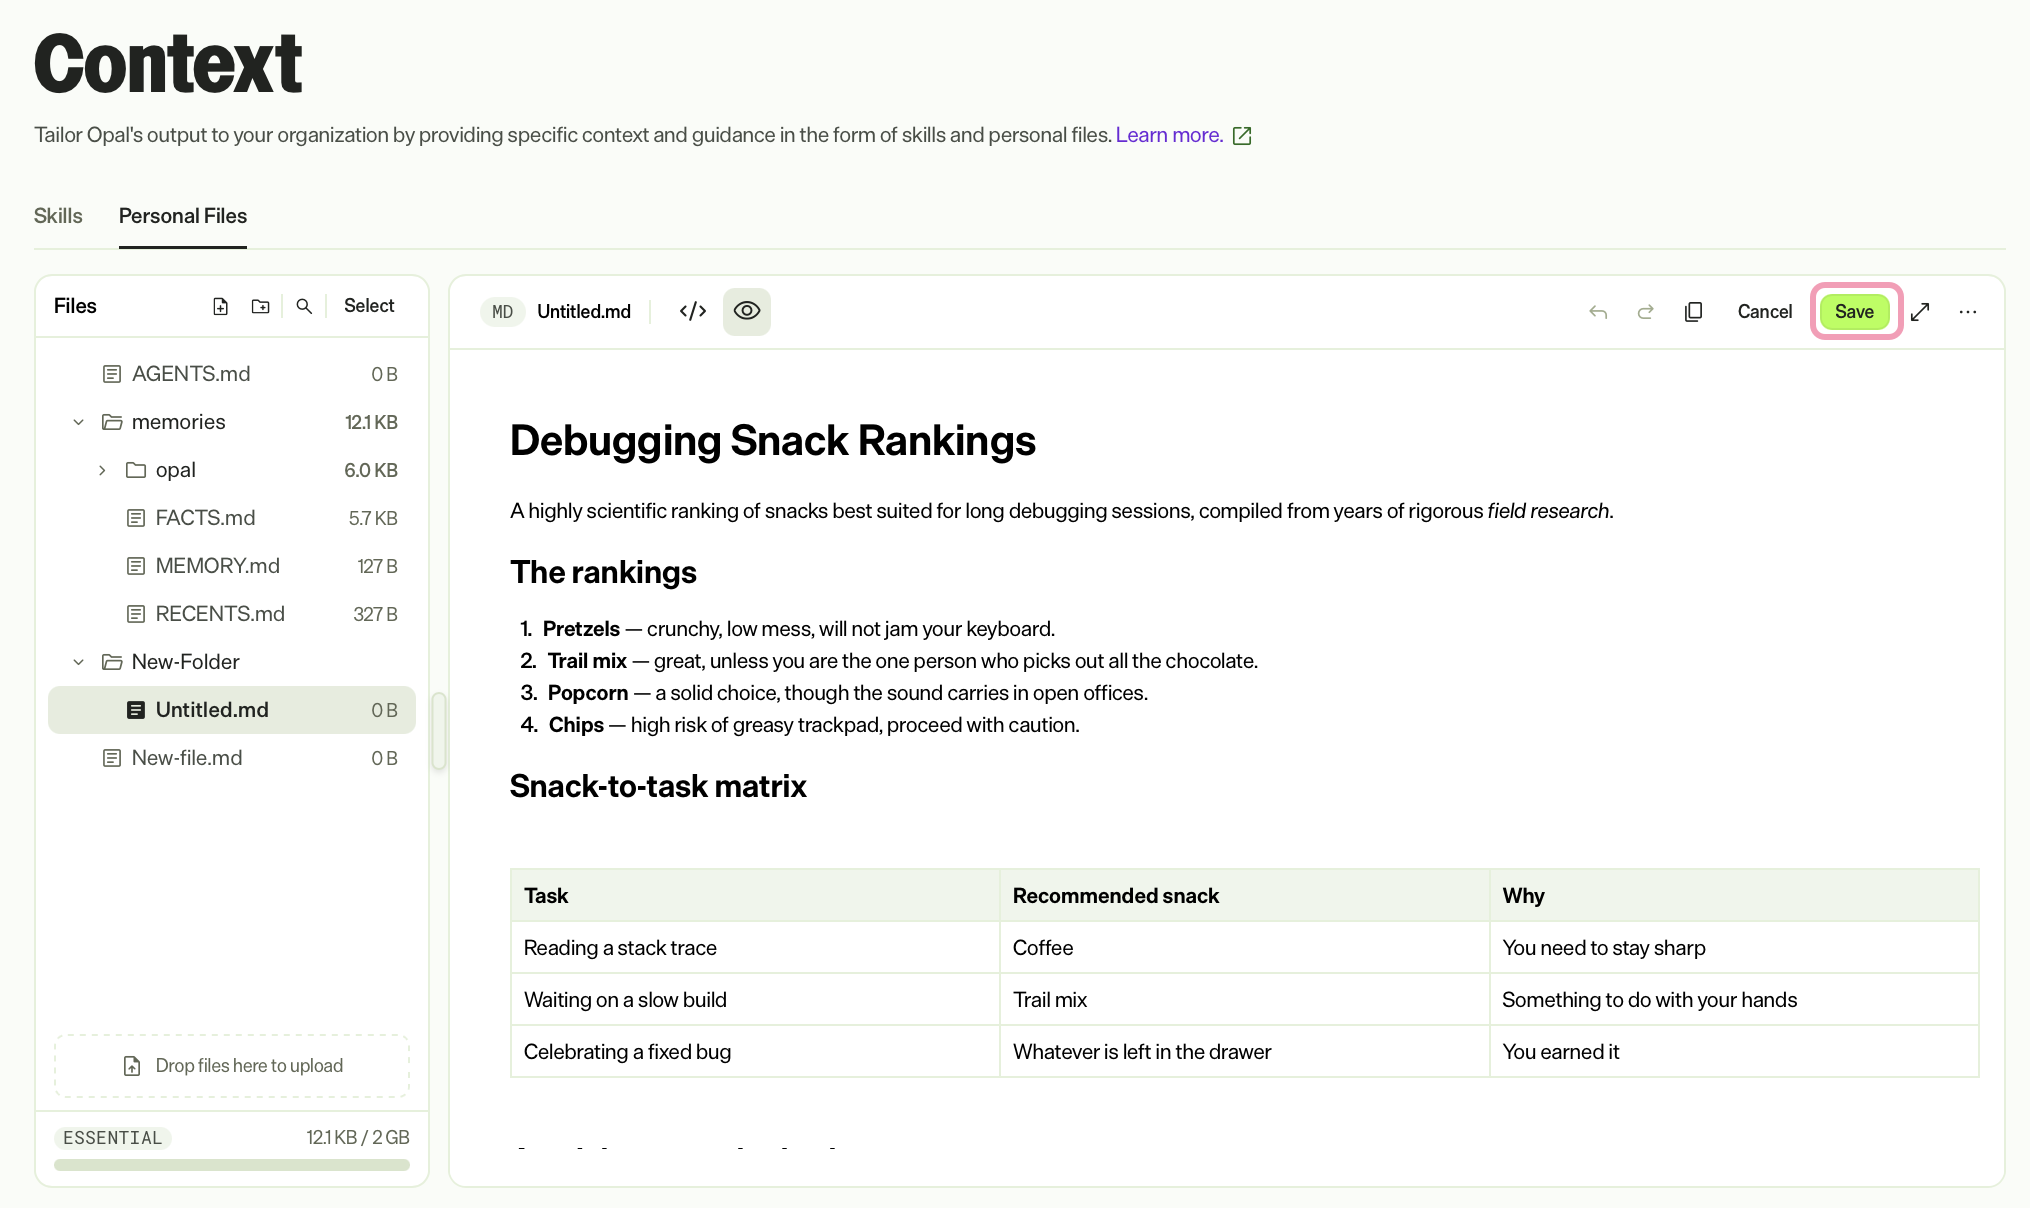Cancel editing the file
This screenshot has width=2030, height=1208.
pos(1765,311)
